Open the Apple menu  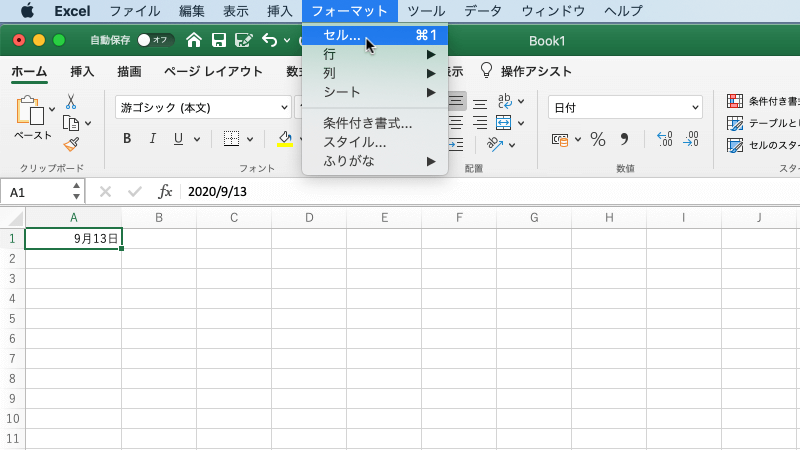click(x=27, y=10)
